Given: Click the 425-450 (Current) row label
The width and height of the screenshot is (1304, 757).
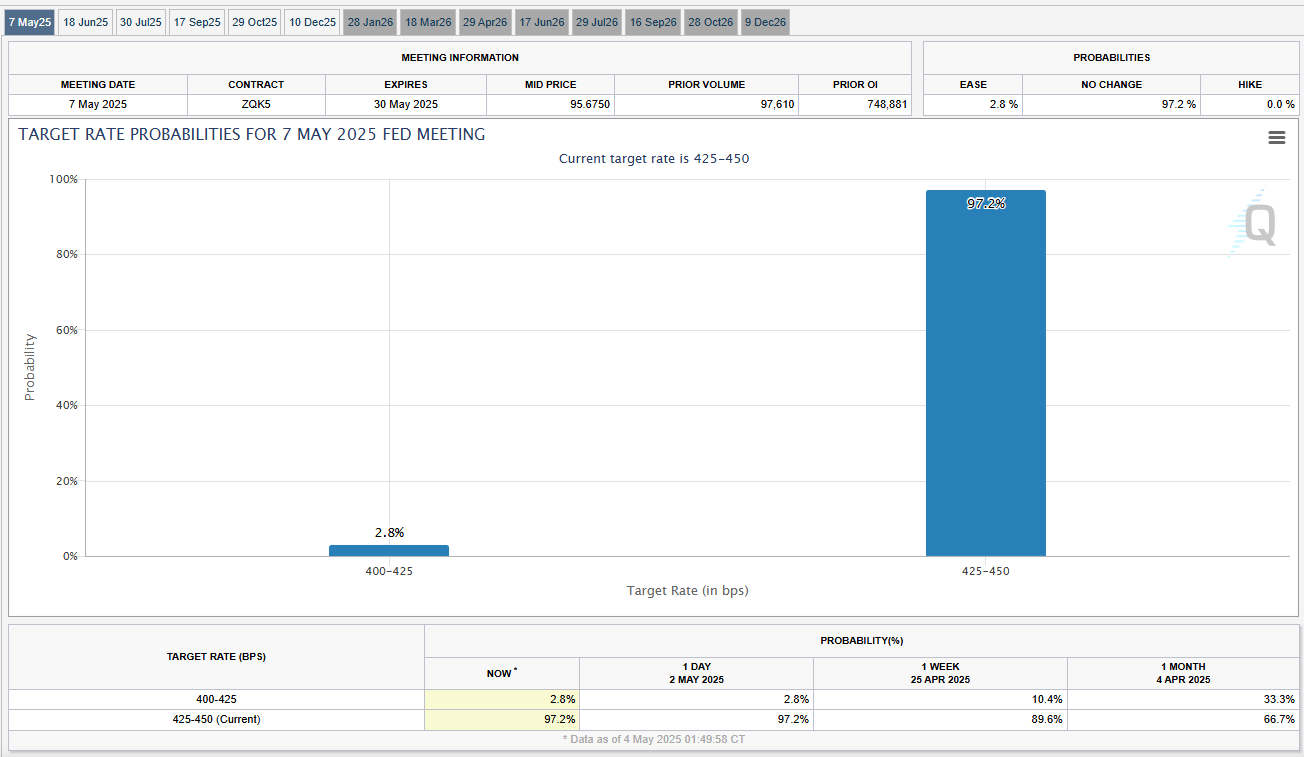Looking at the screenshot, I should point(216,720).
